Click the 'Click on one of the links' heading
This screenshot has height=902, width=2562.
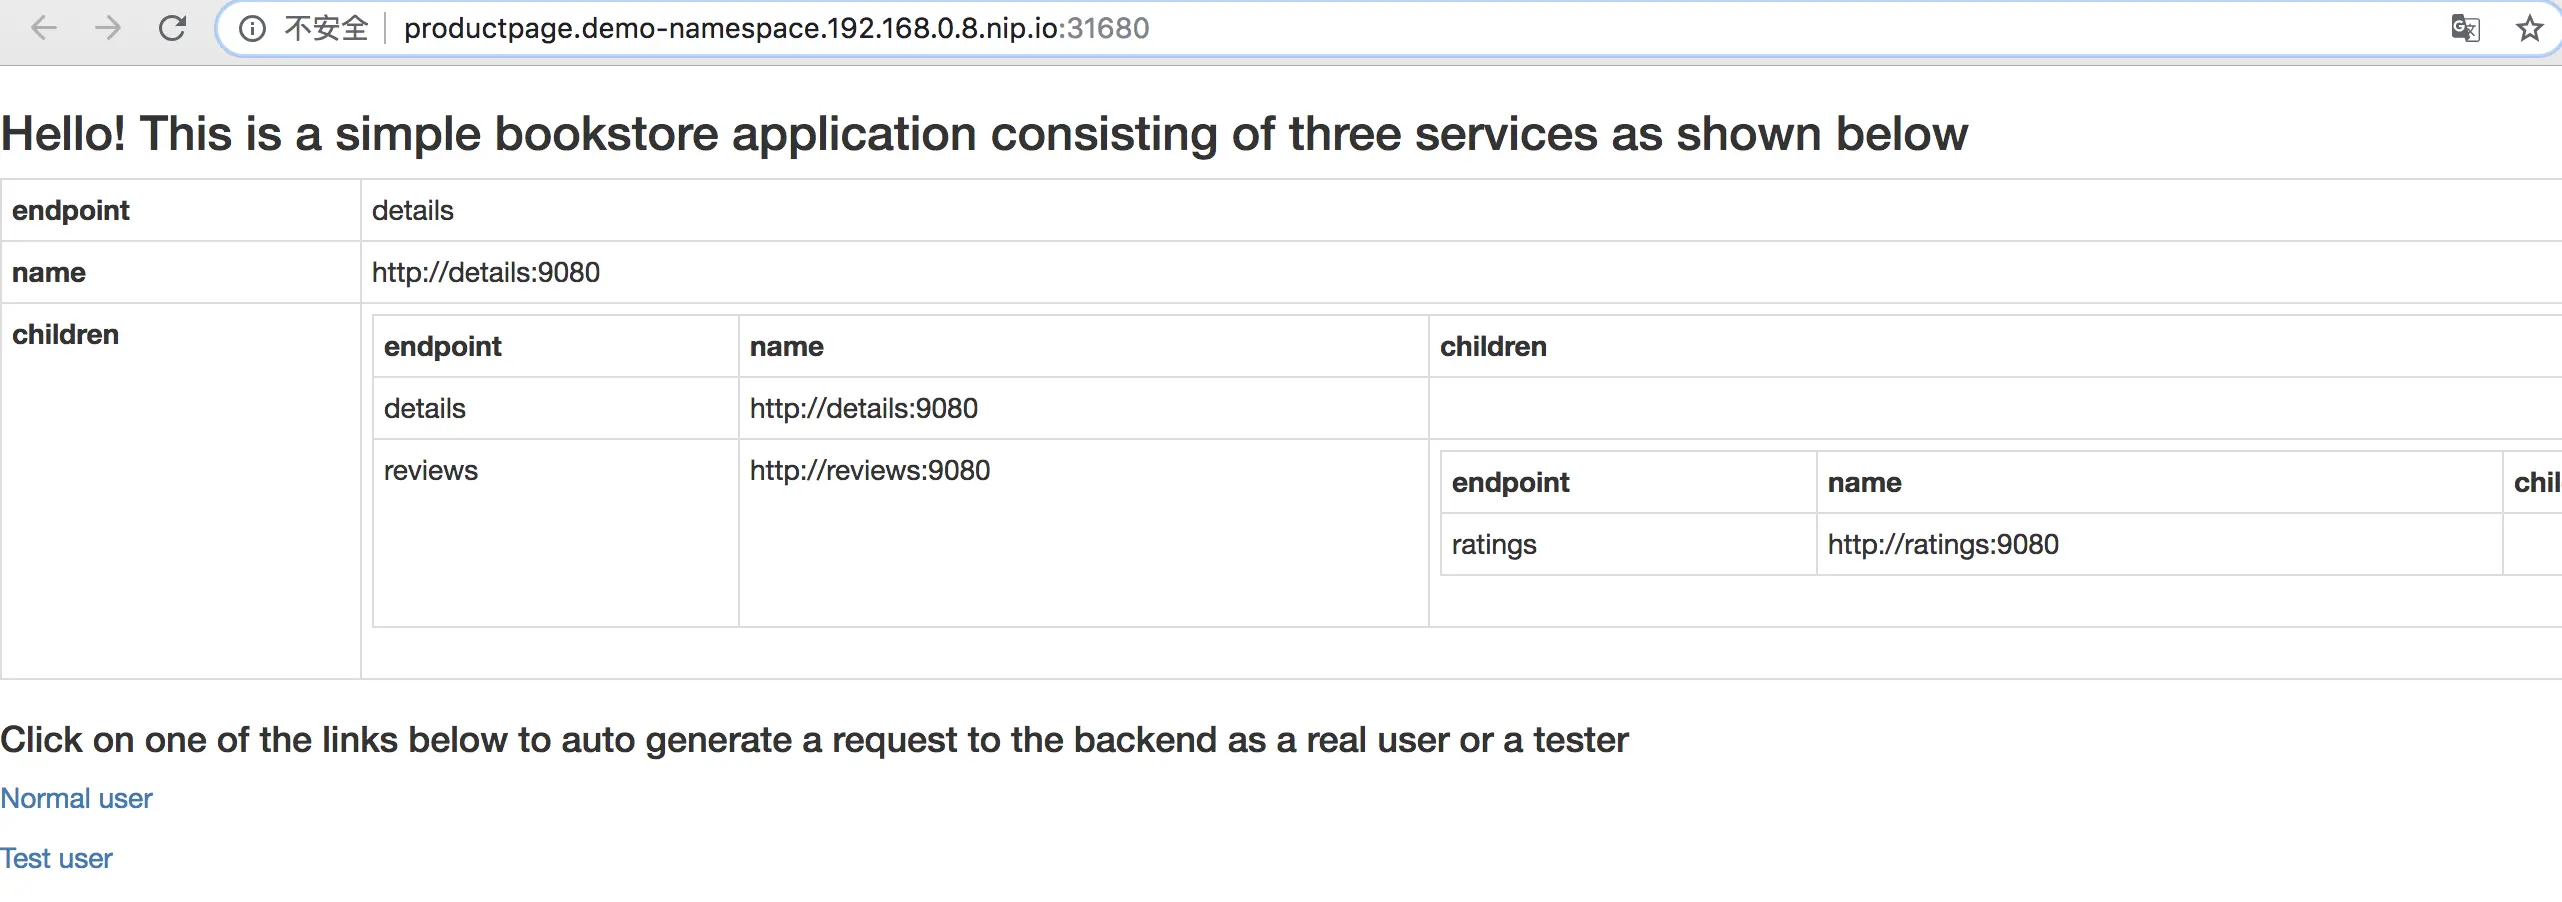814,740
